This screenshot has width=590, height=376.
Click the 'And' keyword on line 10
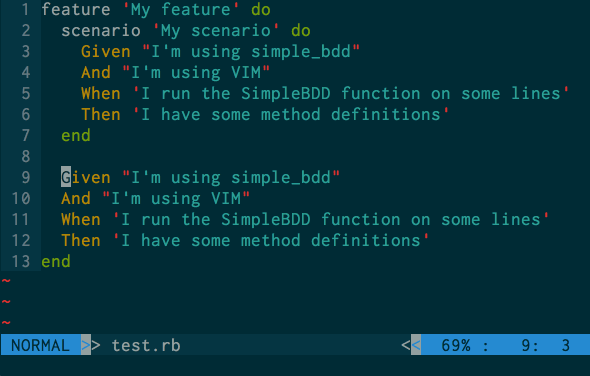click(76, 198)
